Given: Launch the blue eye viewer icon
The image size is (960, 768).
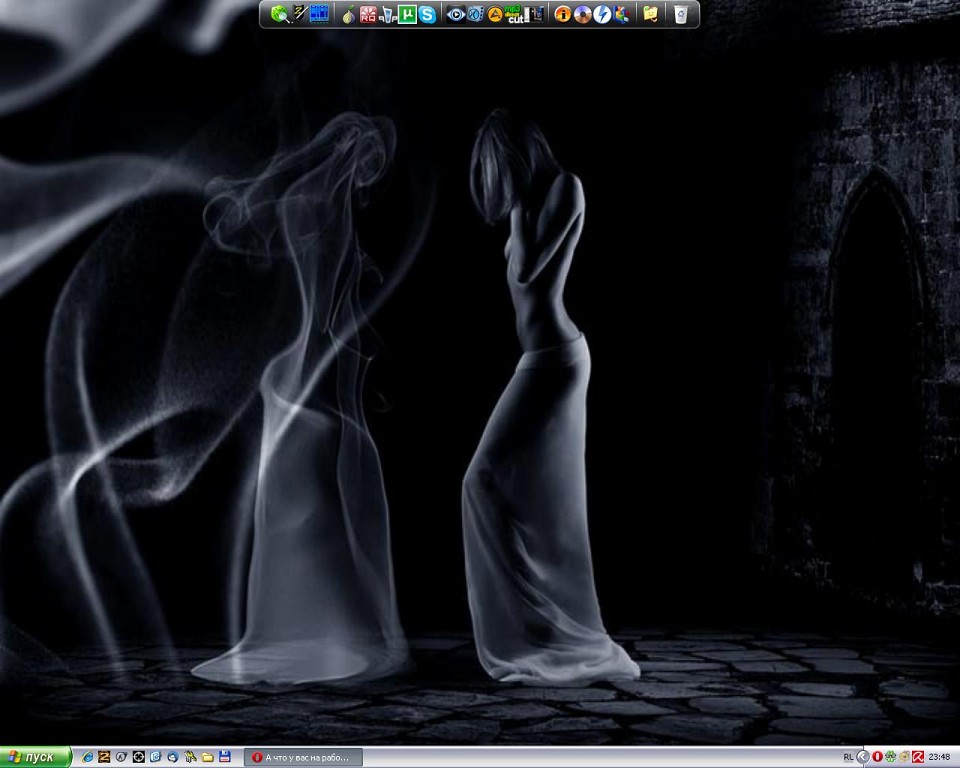Looking at the screenshot, I should [456, 14].
